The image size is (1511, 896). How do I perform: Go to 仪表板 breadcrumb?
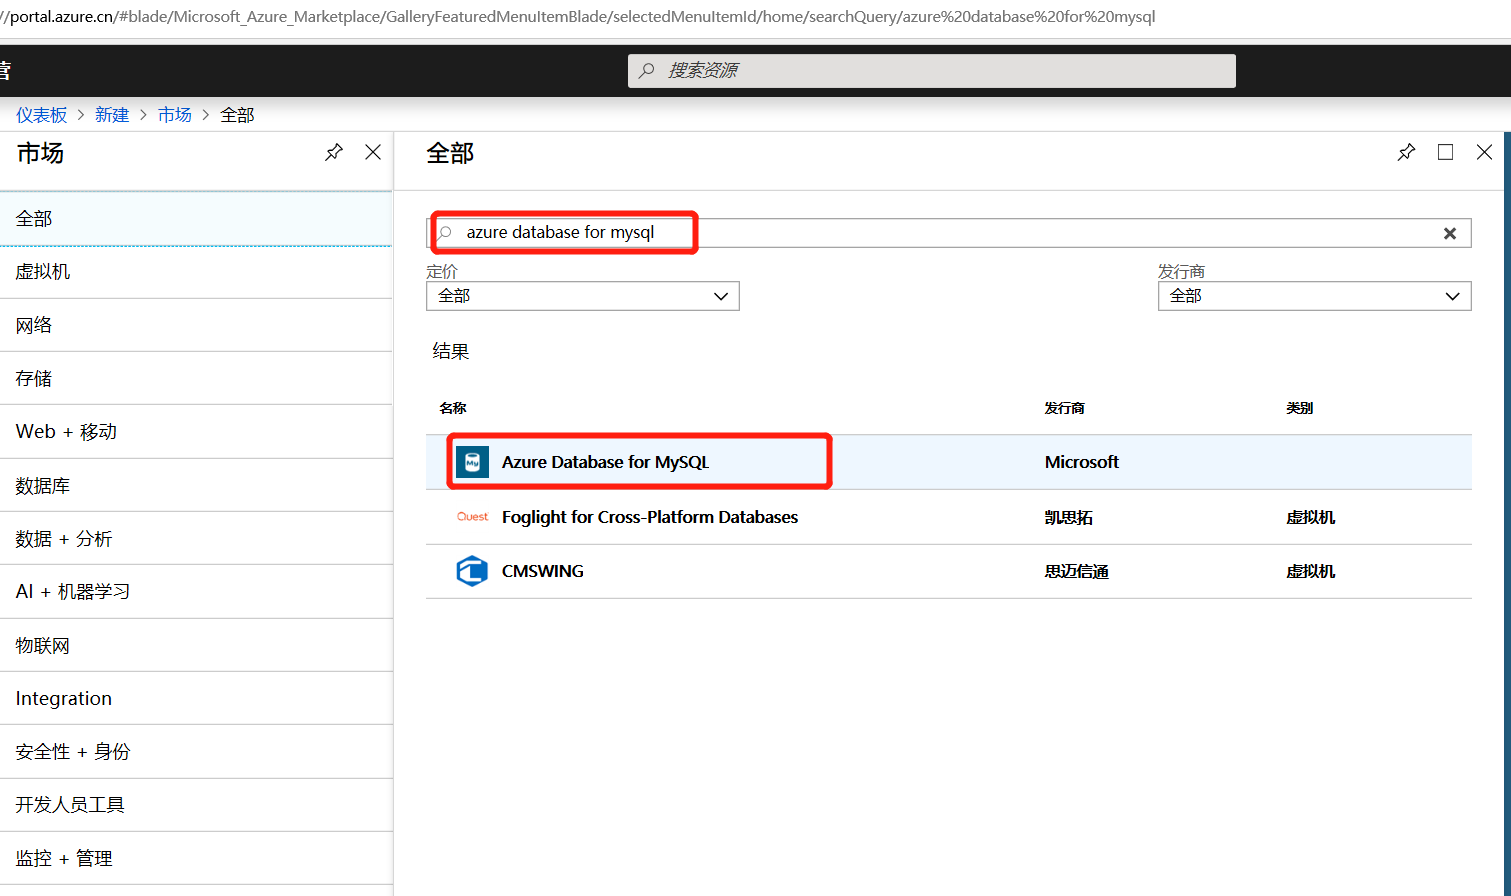point(41,115)
